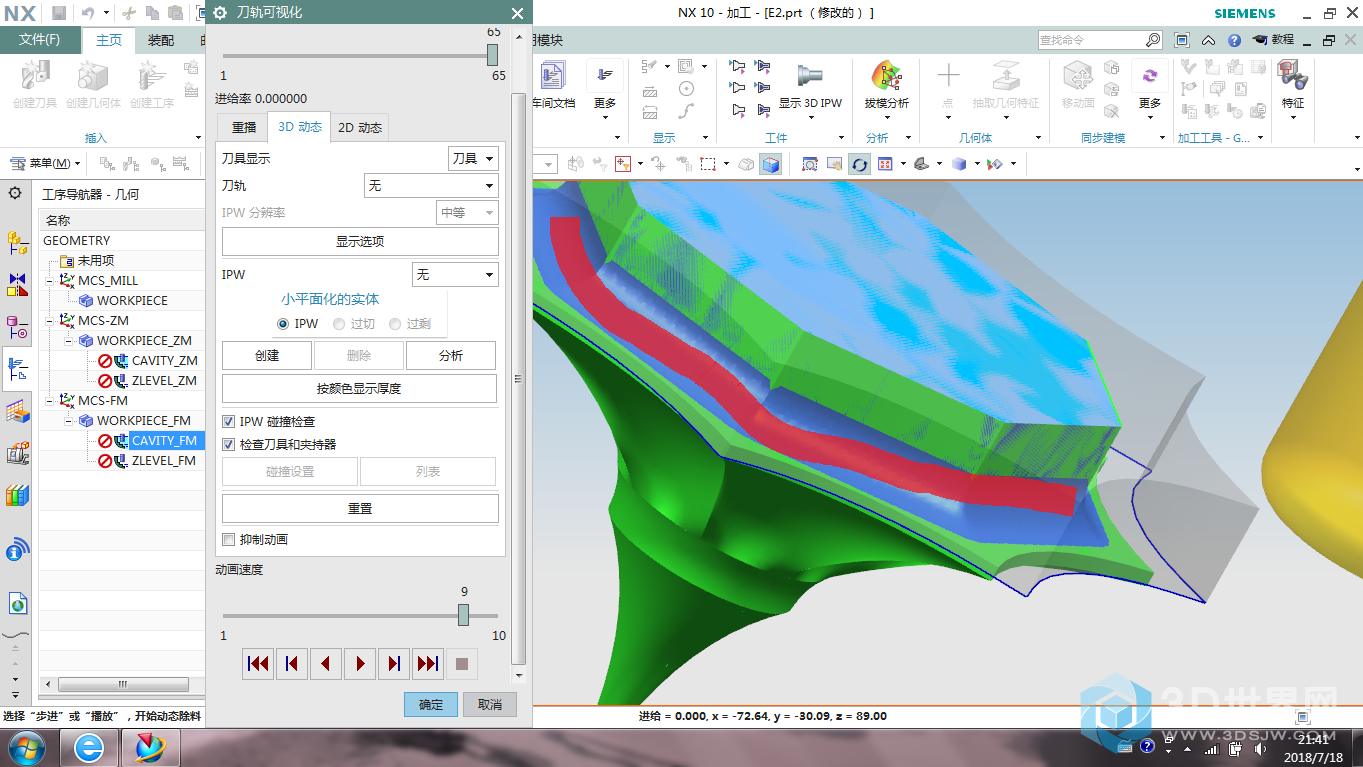Enable the suppress animation (抑制动画) checkbox
This screenshot has width=1363, height=767.
(x=228, y=539)
